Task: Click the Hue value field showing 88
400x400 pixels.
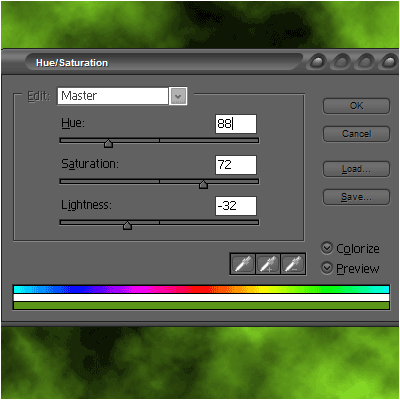Action: pyautogui.click(x=236, y=124)
